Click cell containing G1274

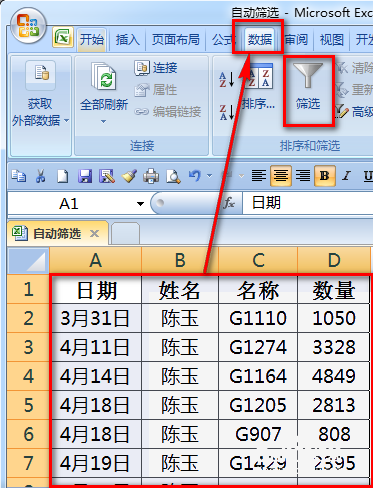258,347
